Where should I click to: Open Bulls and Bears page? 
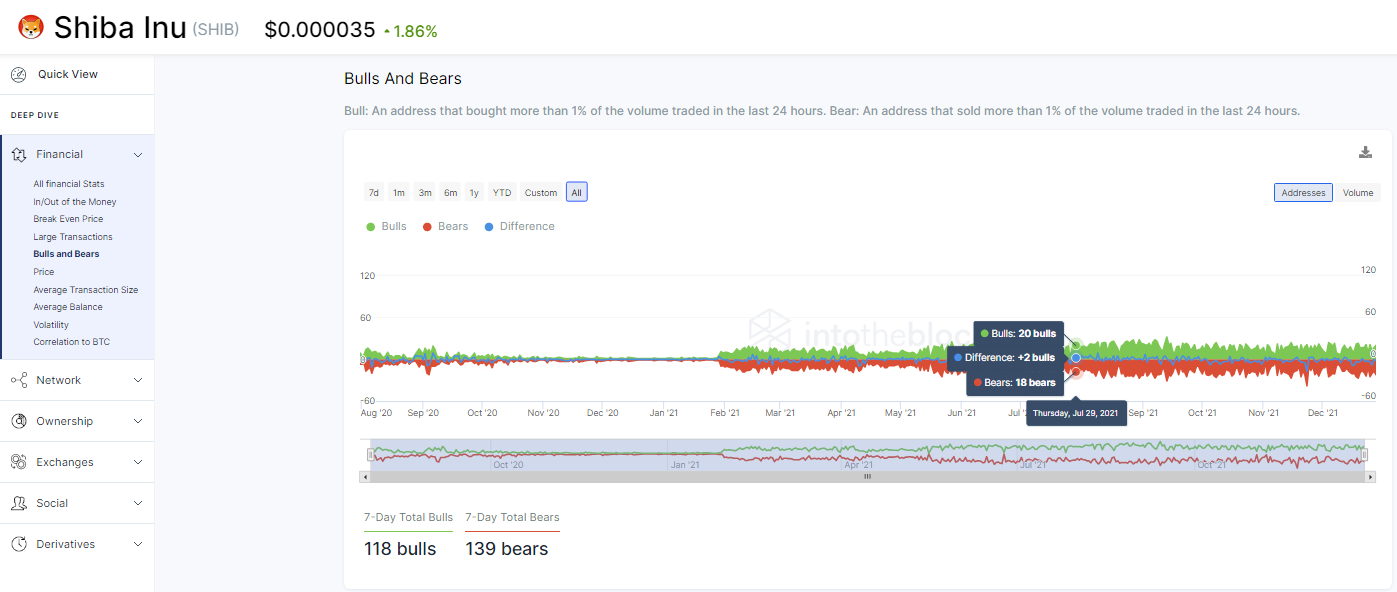point(66,254)
